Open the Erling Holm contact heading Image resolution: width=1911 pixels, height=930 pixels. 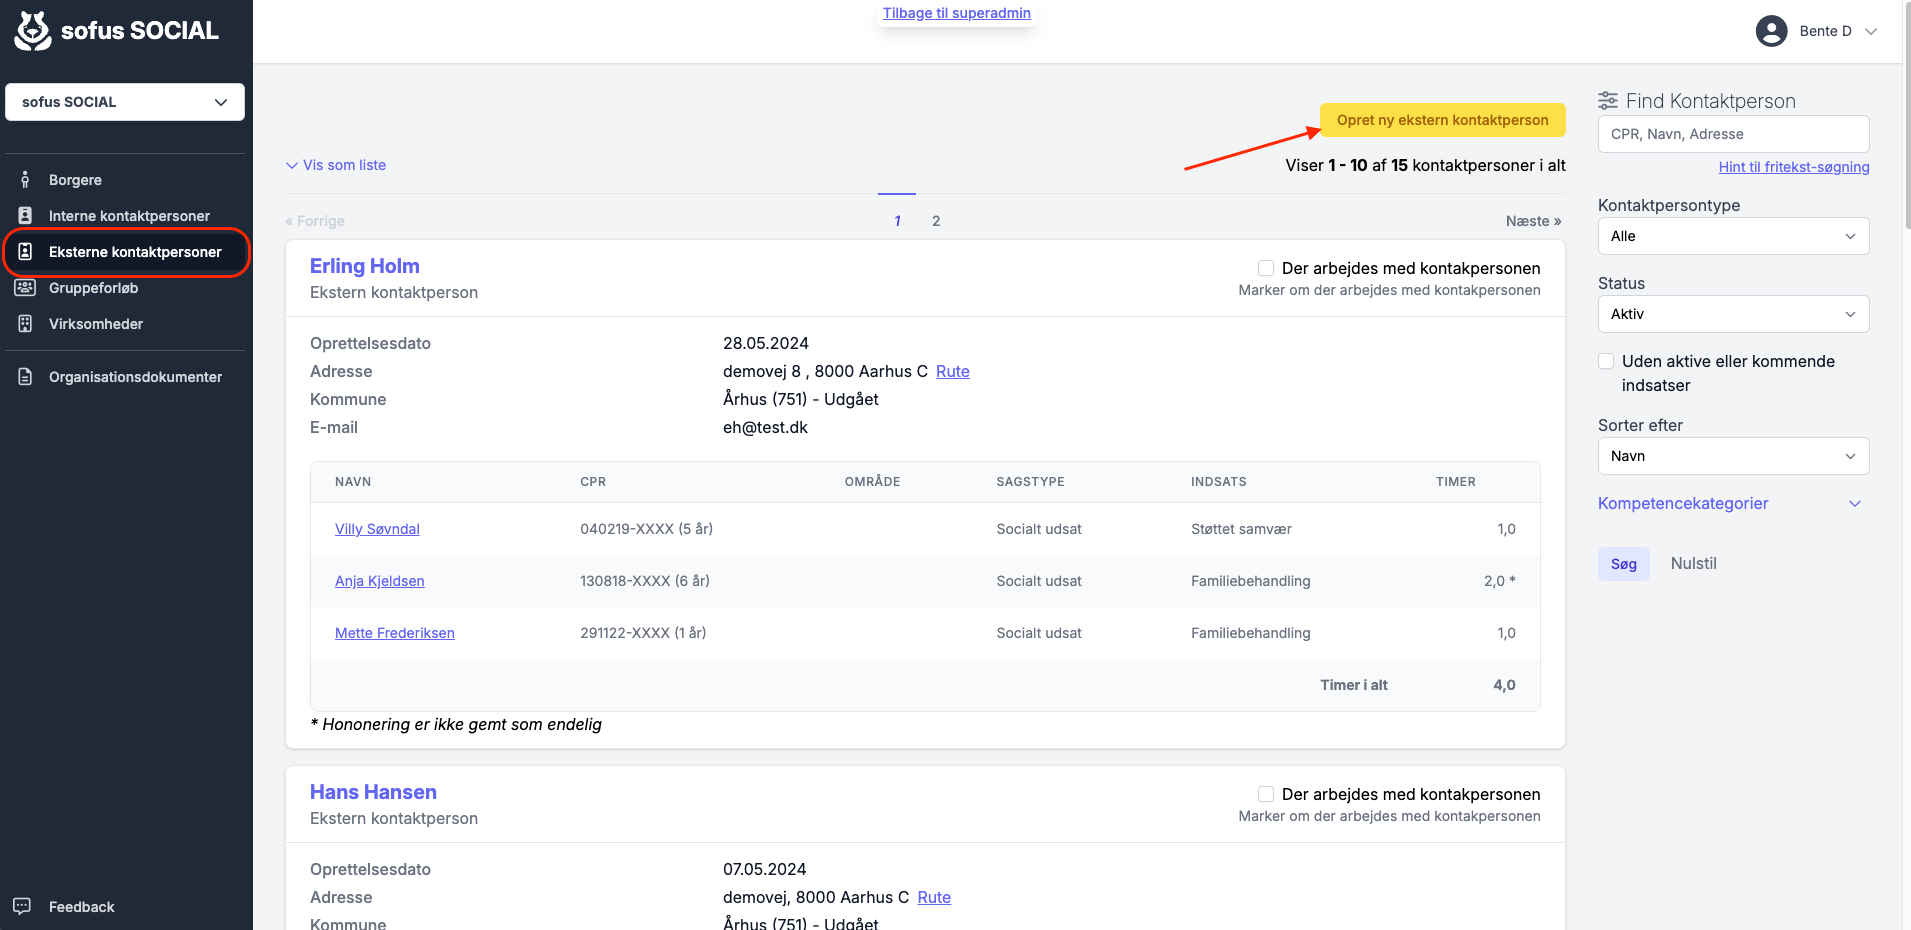pos(365,266)
